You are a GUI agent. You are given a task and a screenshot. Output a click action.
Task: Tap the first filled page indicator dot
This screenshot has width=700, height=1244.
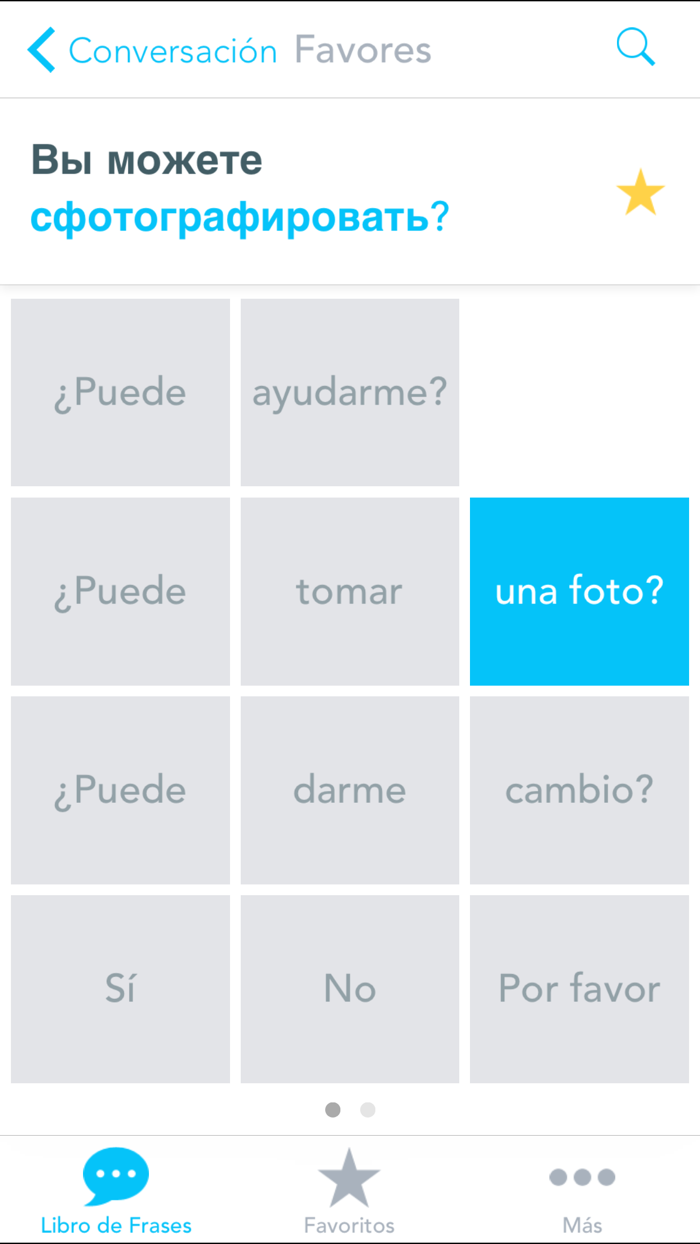pyautogui.click(x=333, y=1109)
